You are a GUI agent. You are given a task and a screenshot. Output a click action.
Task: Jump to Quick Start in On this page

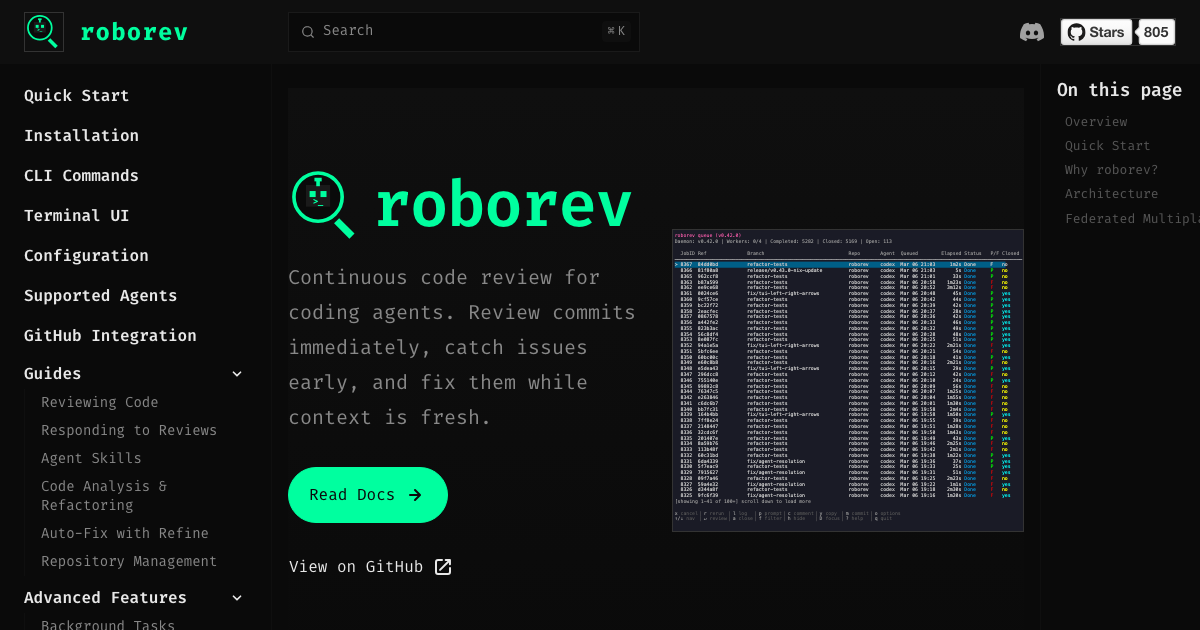coord(1108,146)
